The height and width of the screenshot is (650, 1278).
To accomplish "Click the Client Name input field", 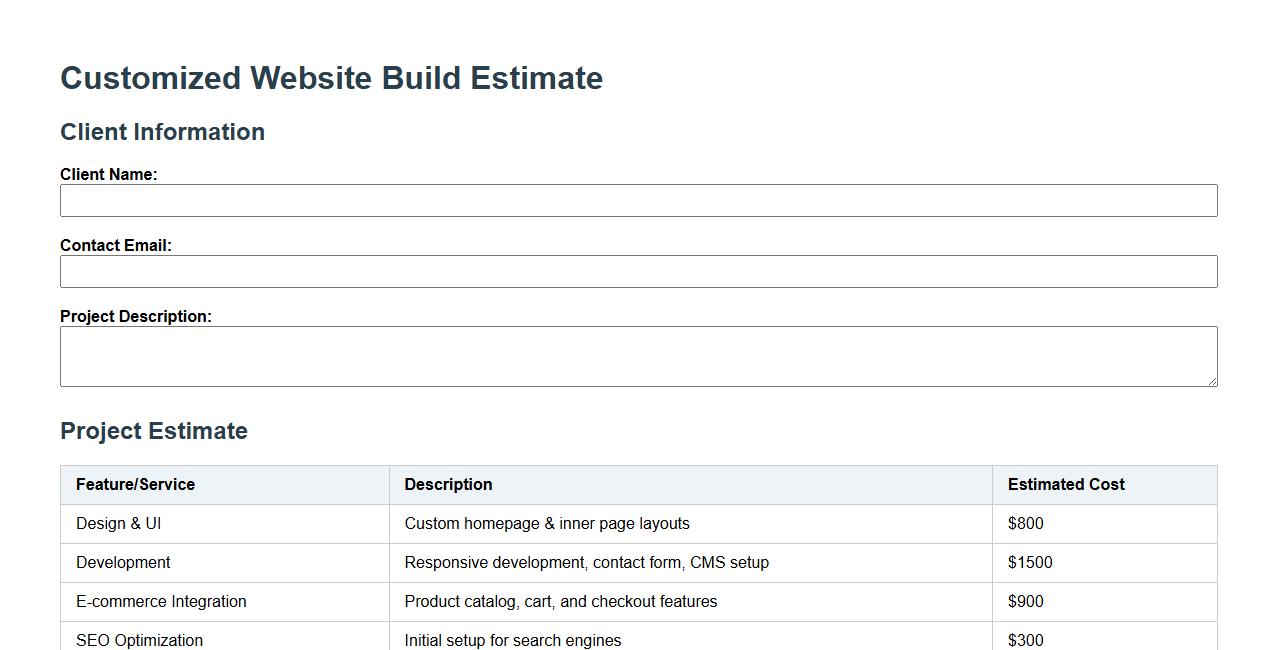I will pos(638,200).
